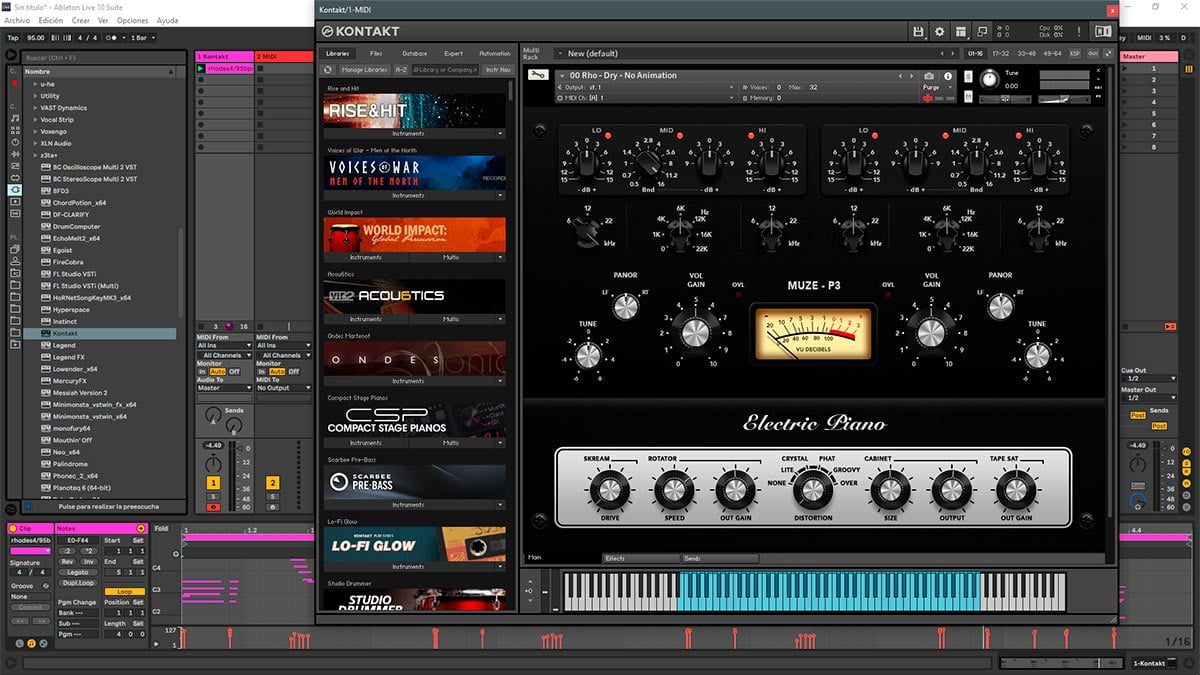Open track 1 MIDI From dropdown

point(225,346)
